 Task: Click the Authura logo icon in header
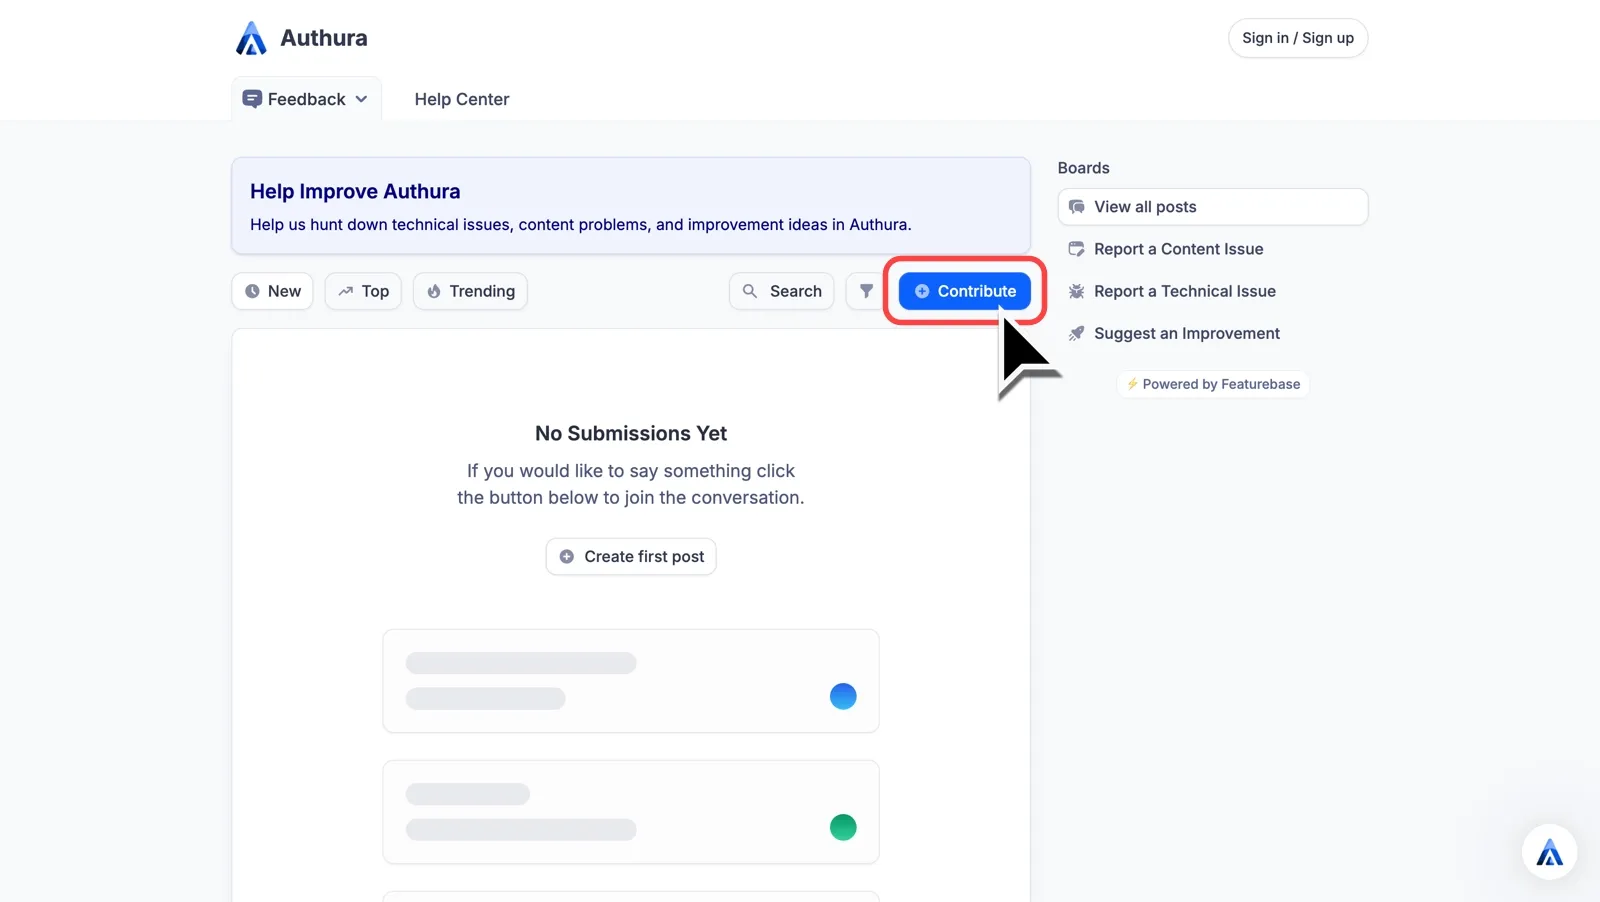coord(251,38)
